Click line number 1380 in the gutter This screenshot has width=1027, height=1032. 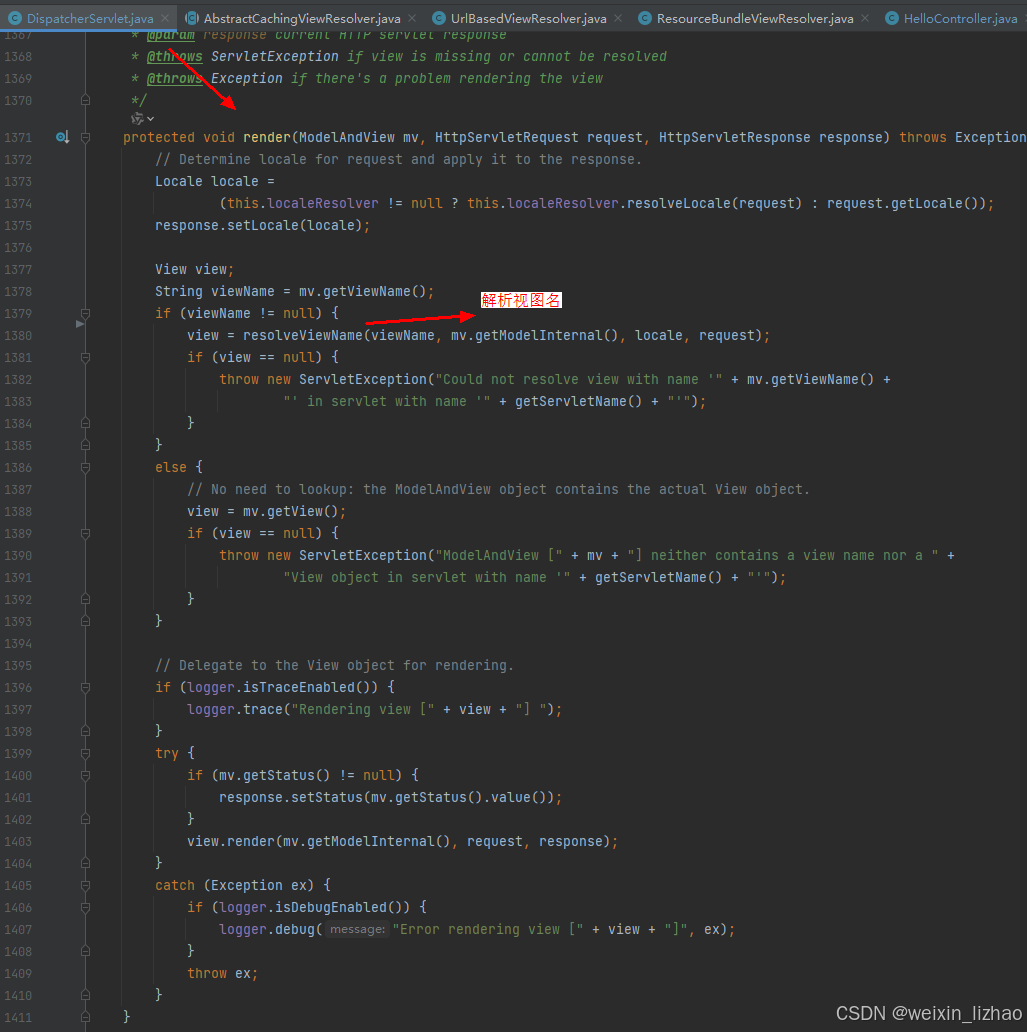tap(18, 336)
